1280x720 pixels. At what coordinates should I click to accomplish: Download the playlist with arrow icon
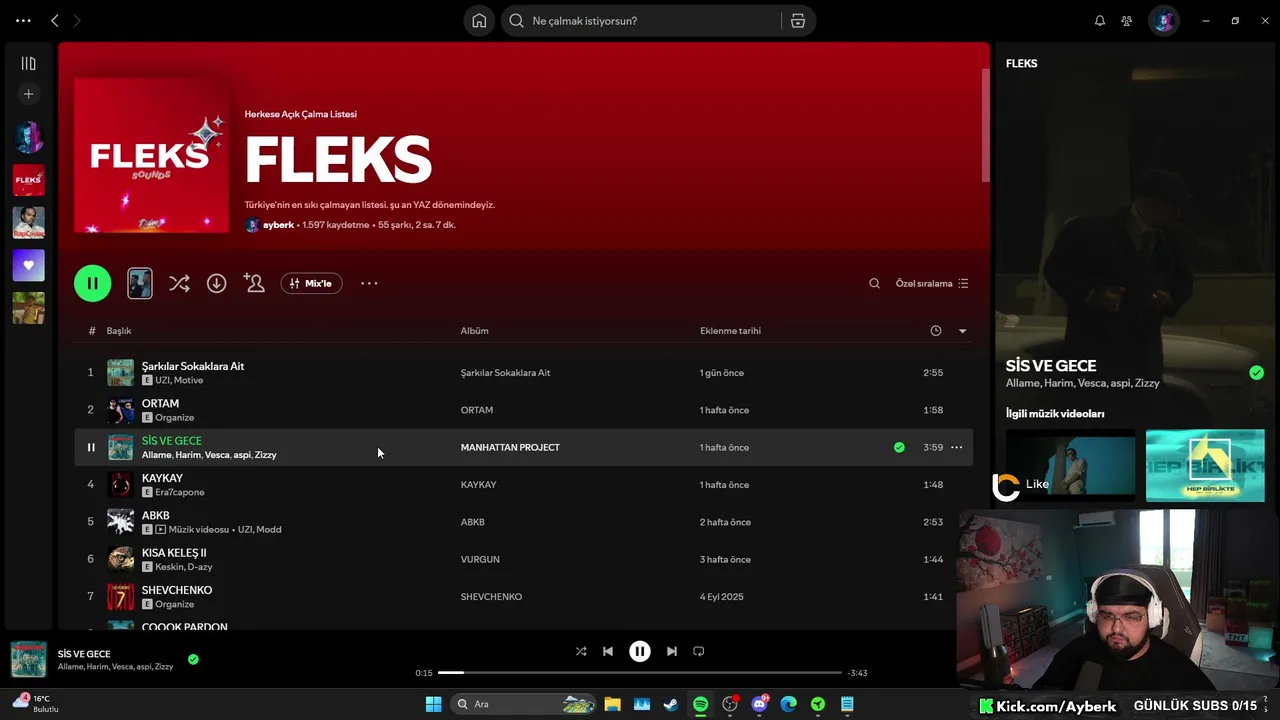pos(216,283)
